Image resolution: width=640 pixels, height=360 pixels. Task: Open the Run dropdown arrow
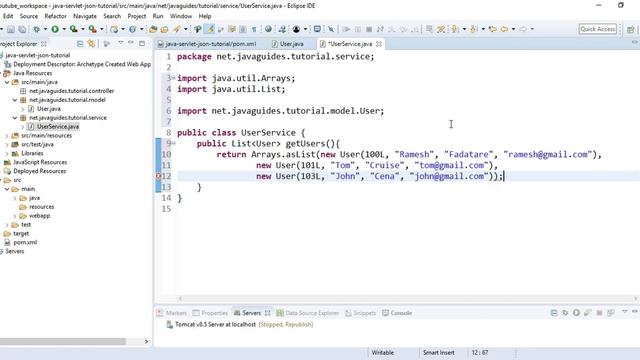coord(64,29)
